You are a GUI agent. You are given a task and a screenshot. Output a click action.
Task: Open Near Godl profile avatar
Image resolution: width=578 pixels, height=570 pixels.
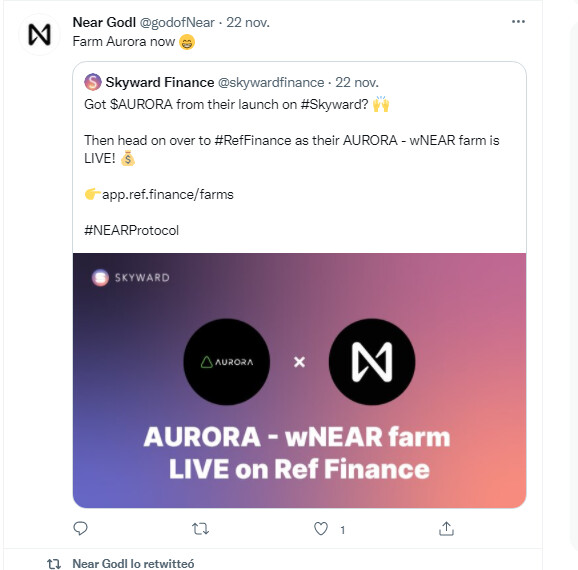coord(39,34)
